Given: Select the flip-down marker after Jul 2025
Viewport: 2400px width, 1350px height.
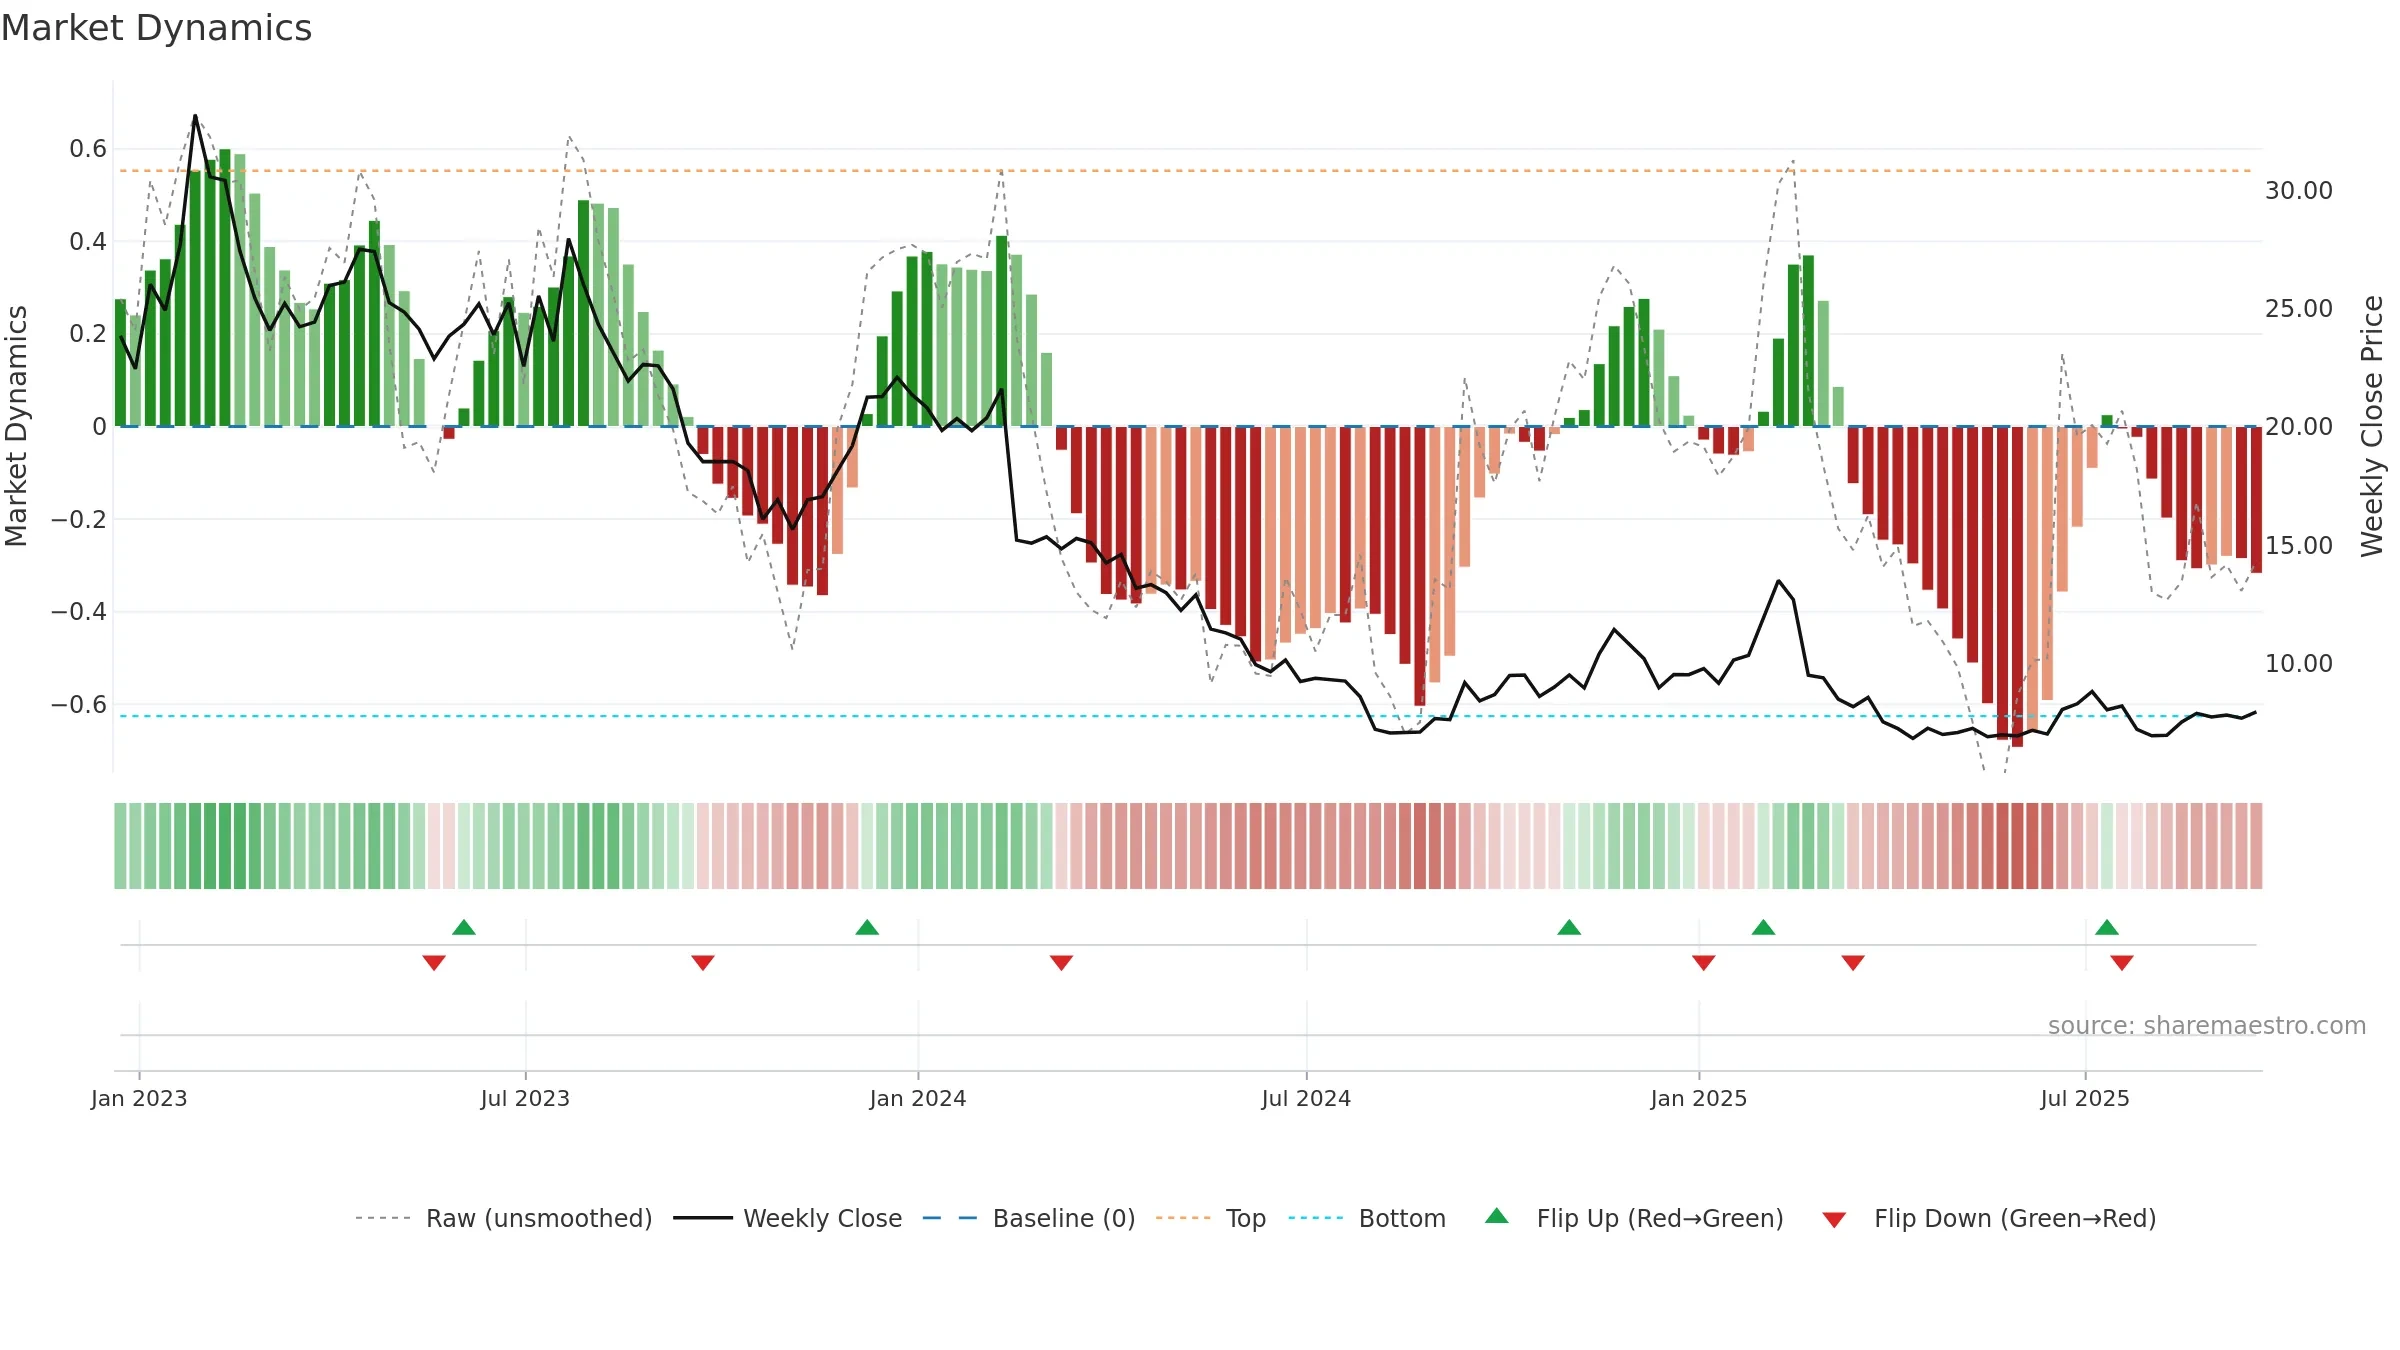Looking at the screenshot, I should pyautogui.click(x=2122, y=962).
